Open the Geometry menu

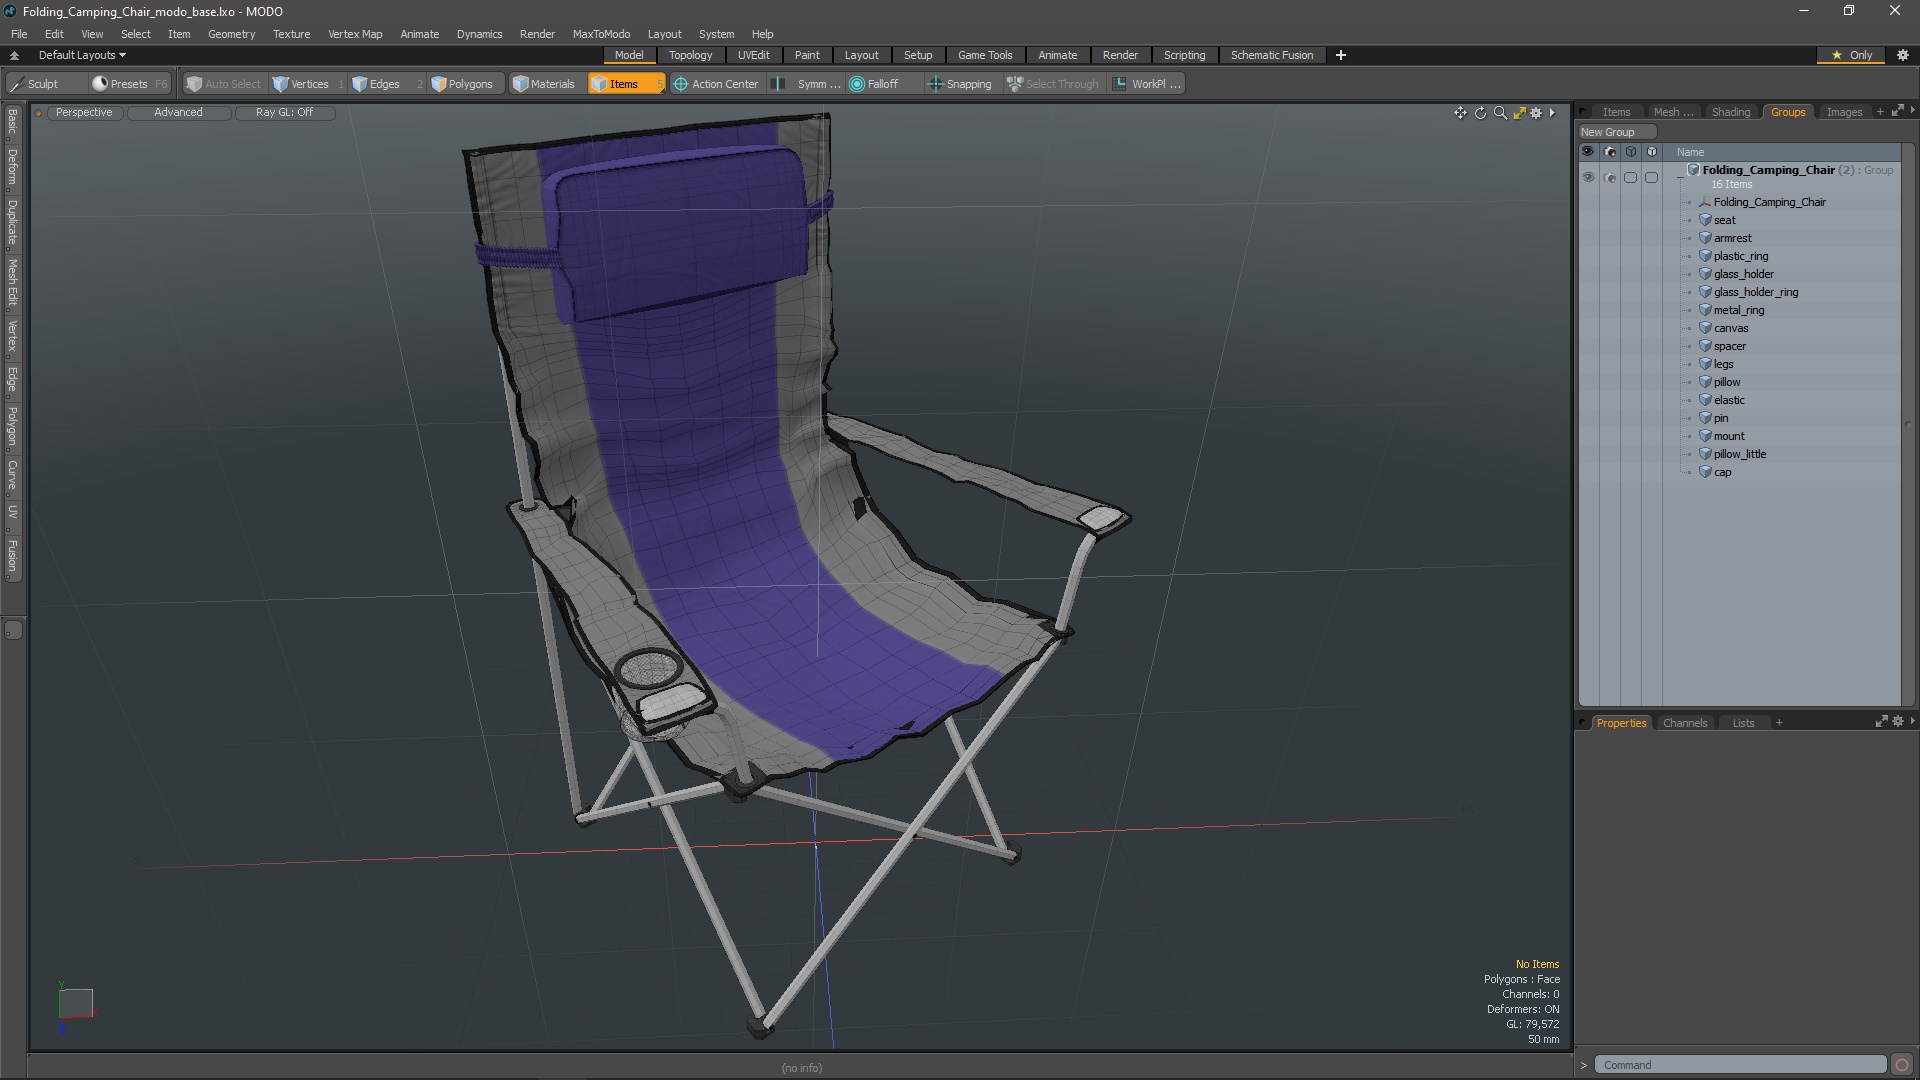coord(231,33)
